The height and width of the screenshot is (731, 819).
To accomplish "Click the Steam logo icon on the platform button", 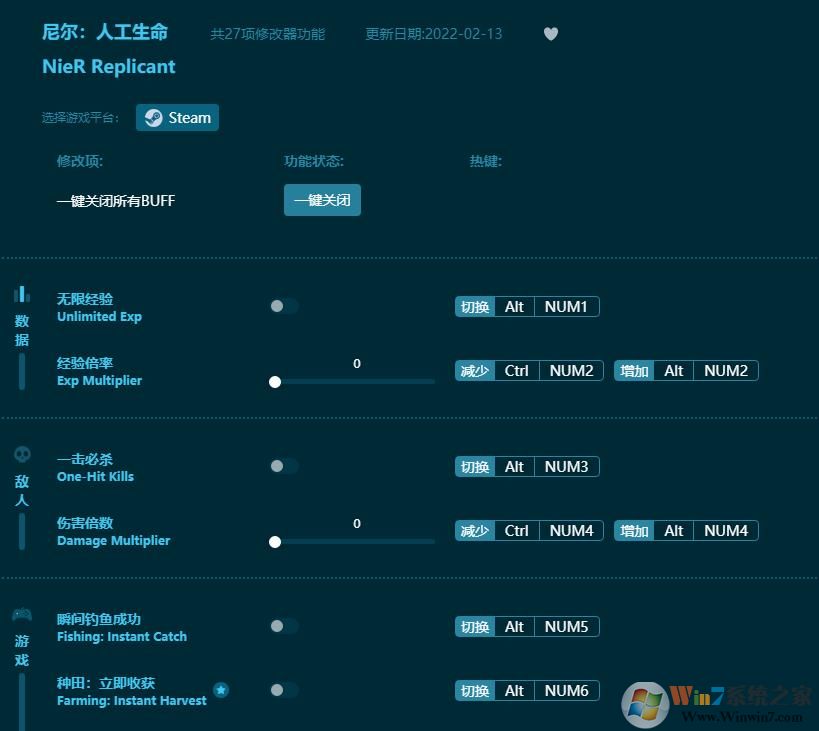I will (154, 117).
